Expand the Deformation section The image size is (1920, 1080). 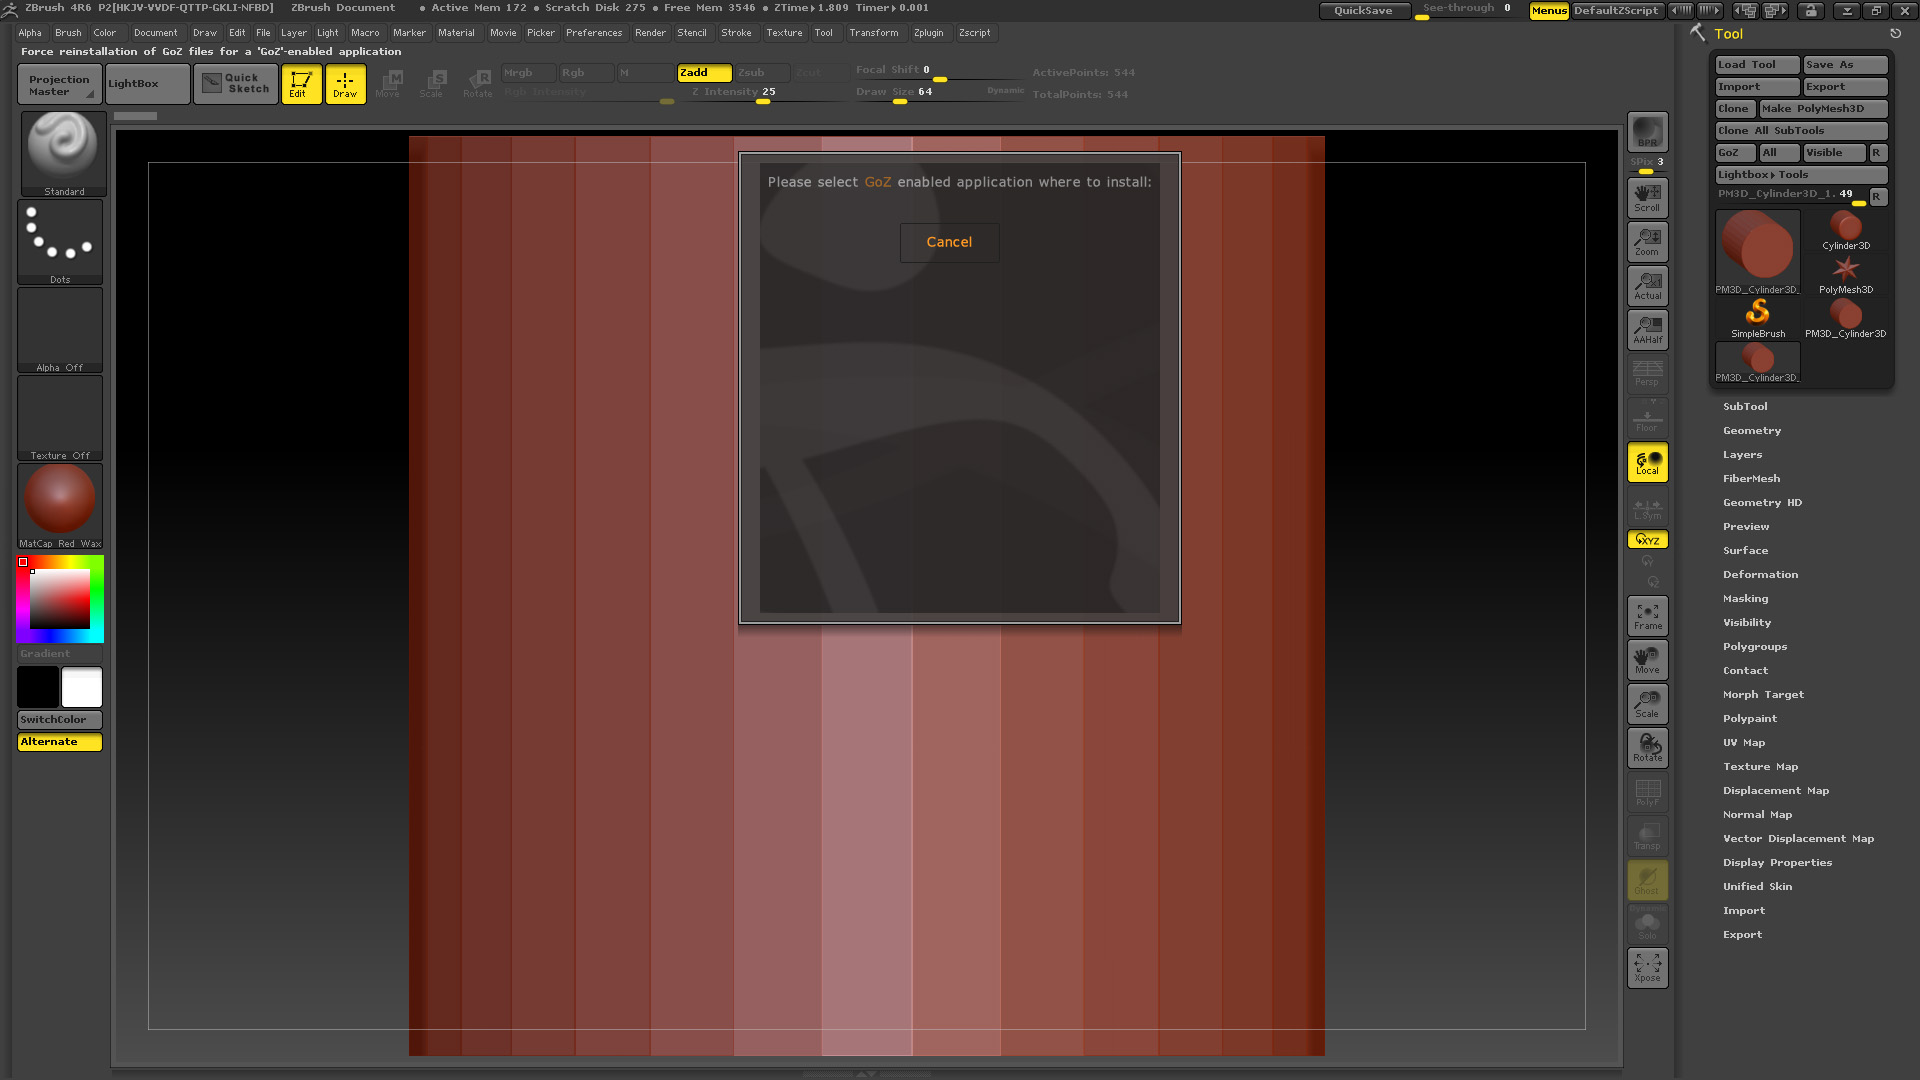click(1760, 575)
